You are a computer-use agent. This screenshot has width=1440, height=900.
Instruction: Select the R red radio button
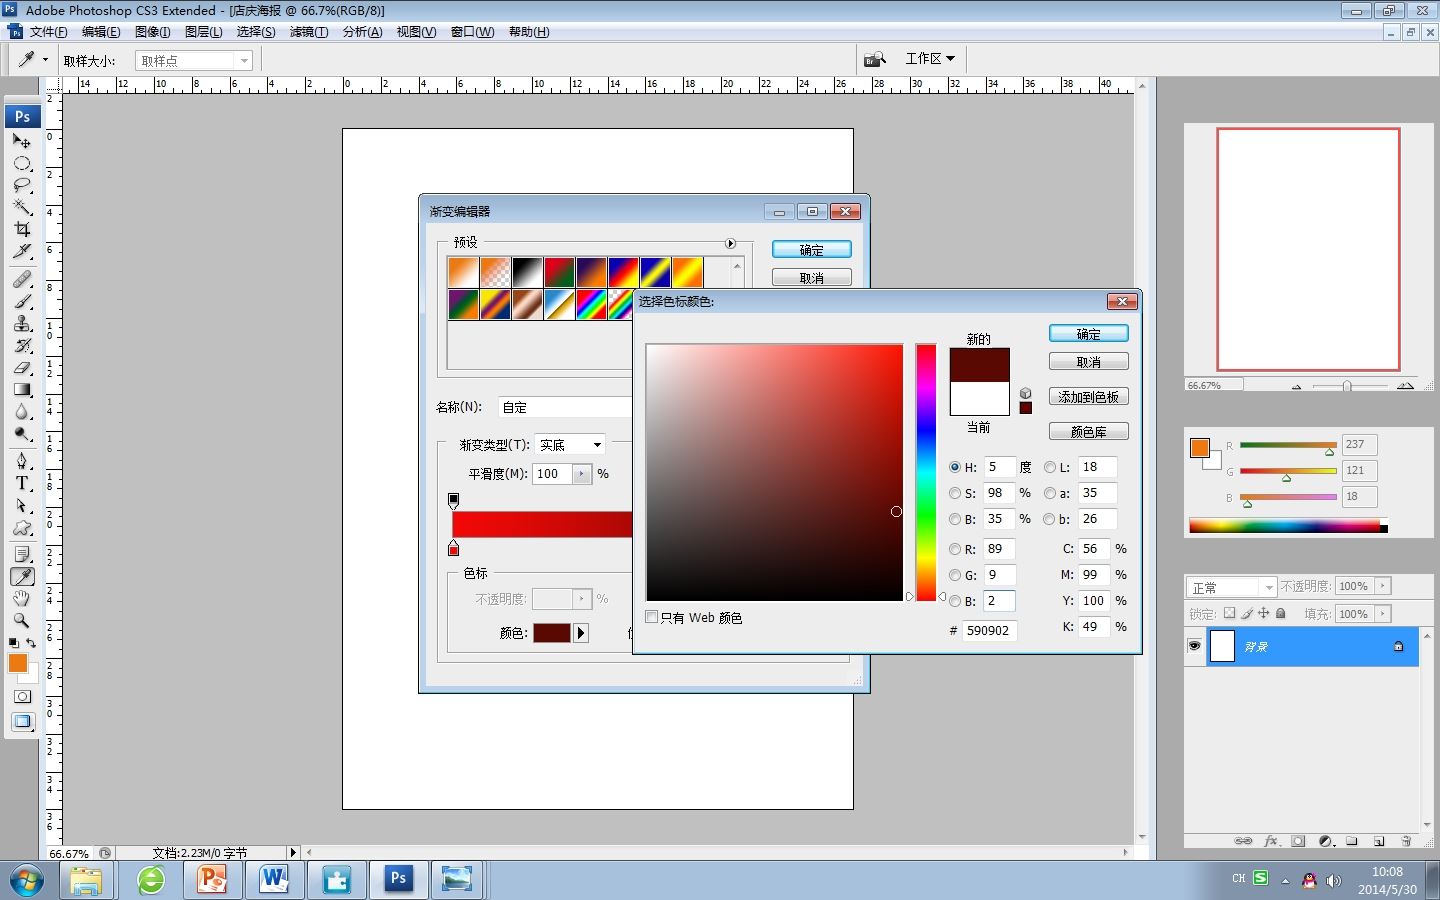pyautogui.click(x=955, y=549)
